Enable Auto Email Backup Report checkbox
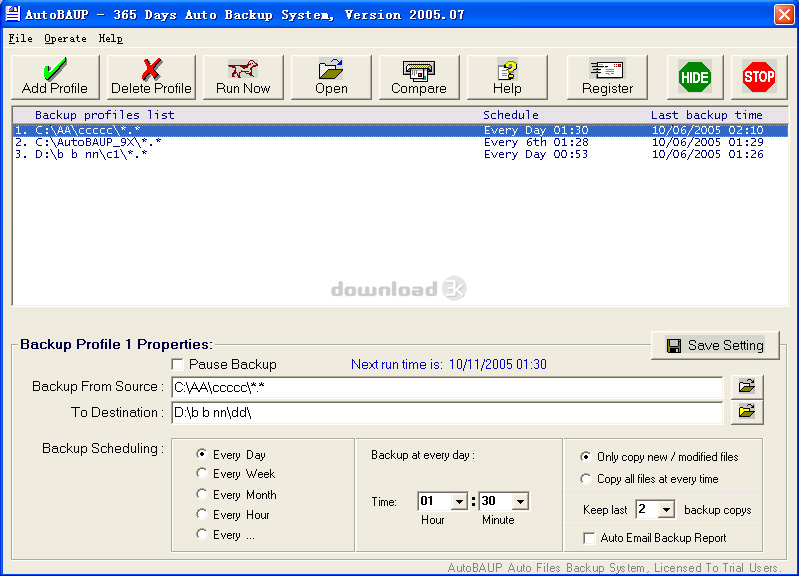 coord(589,538)
